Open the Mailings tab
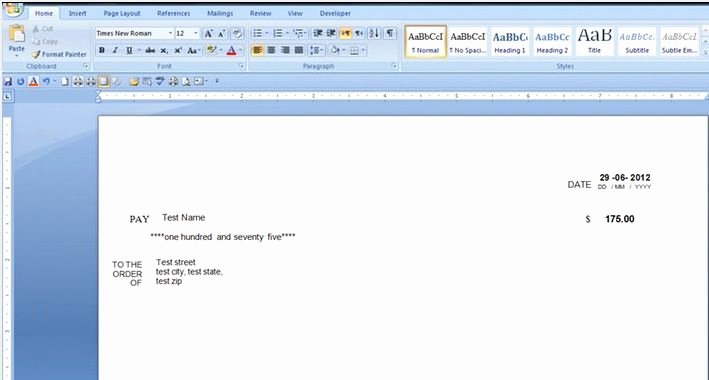This screenshot has height=380, width=709. point(220,14)
